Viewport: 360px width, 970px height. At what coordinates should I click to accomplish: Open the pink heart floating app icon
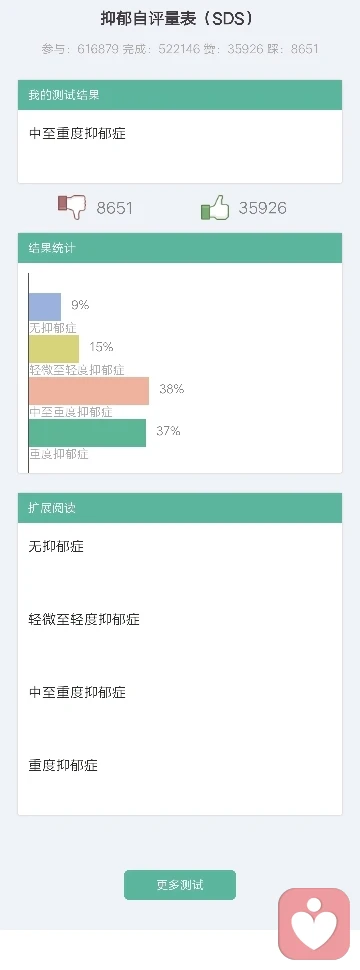pos(314,924)
